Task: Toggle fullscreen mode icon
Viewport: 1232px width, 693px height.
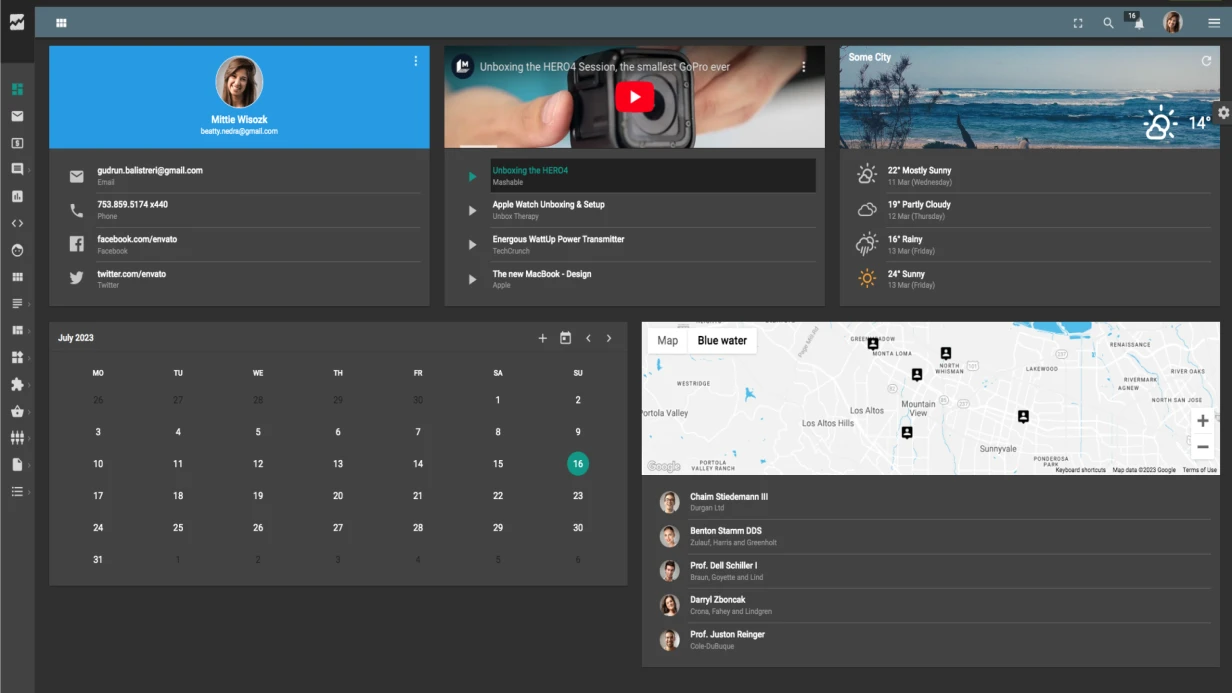Action: (1078, 23)
